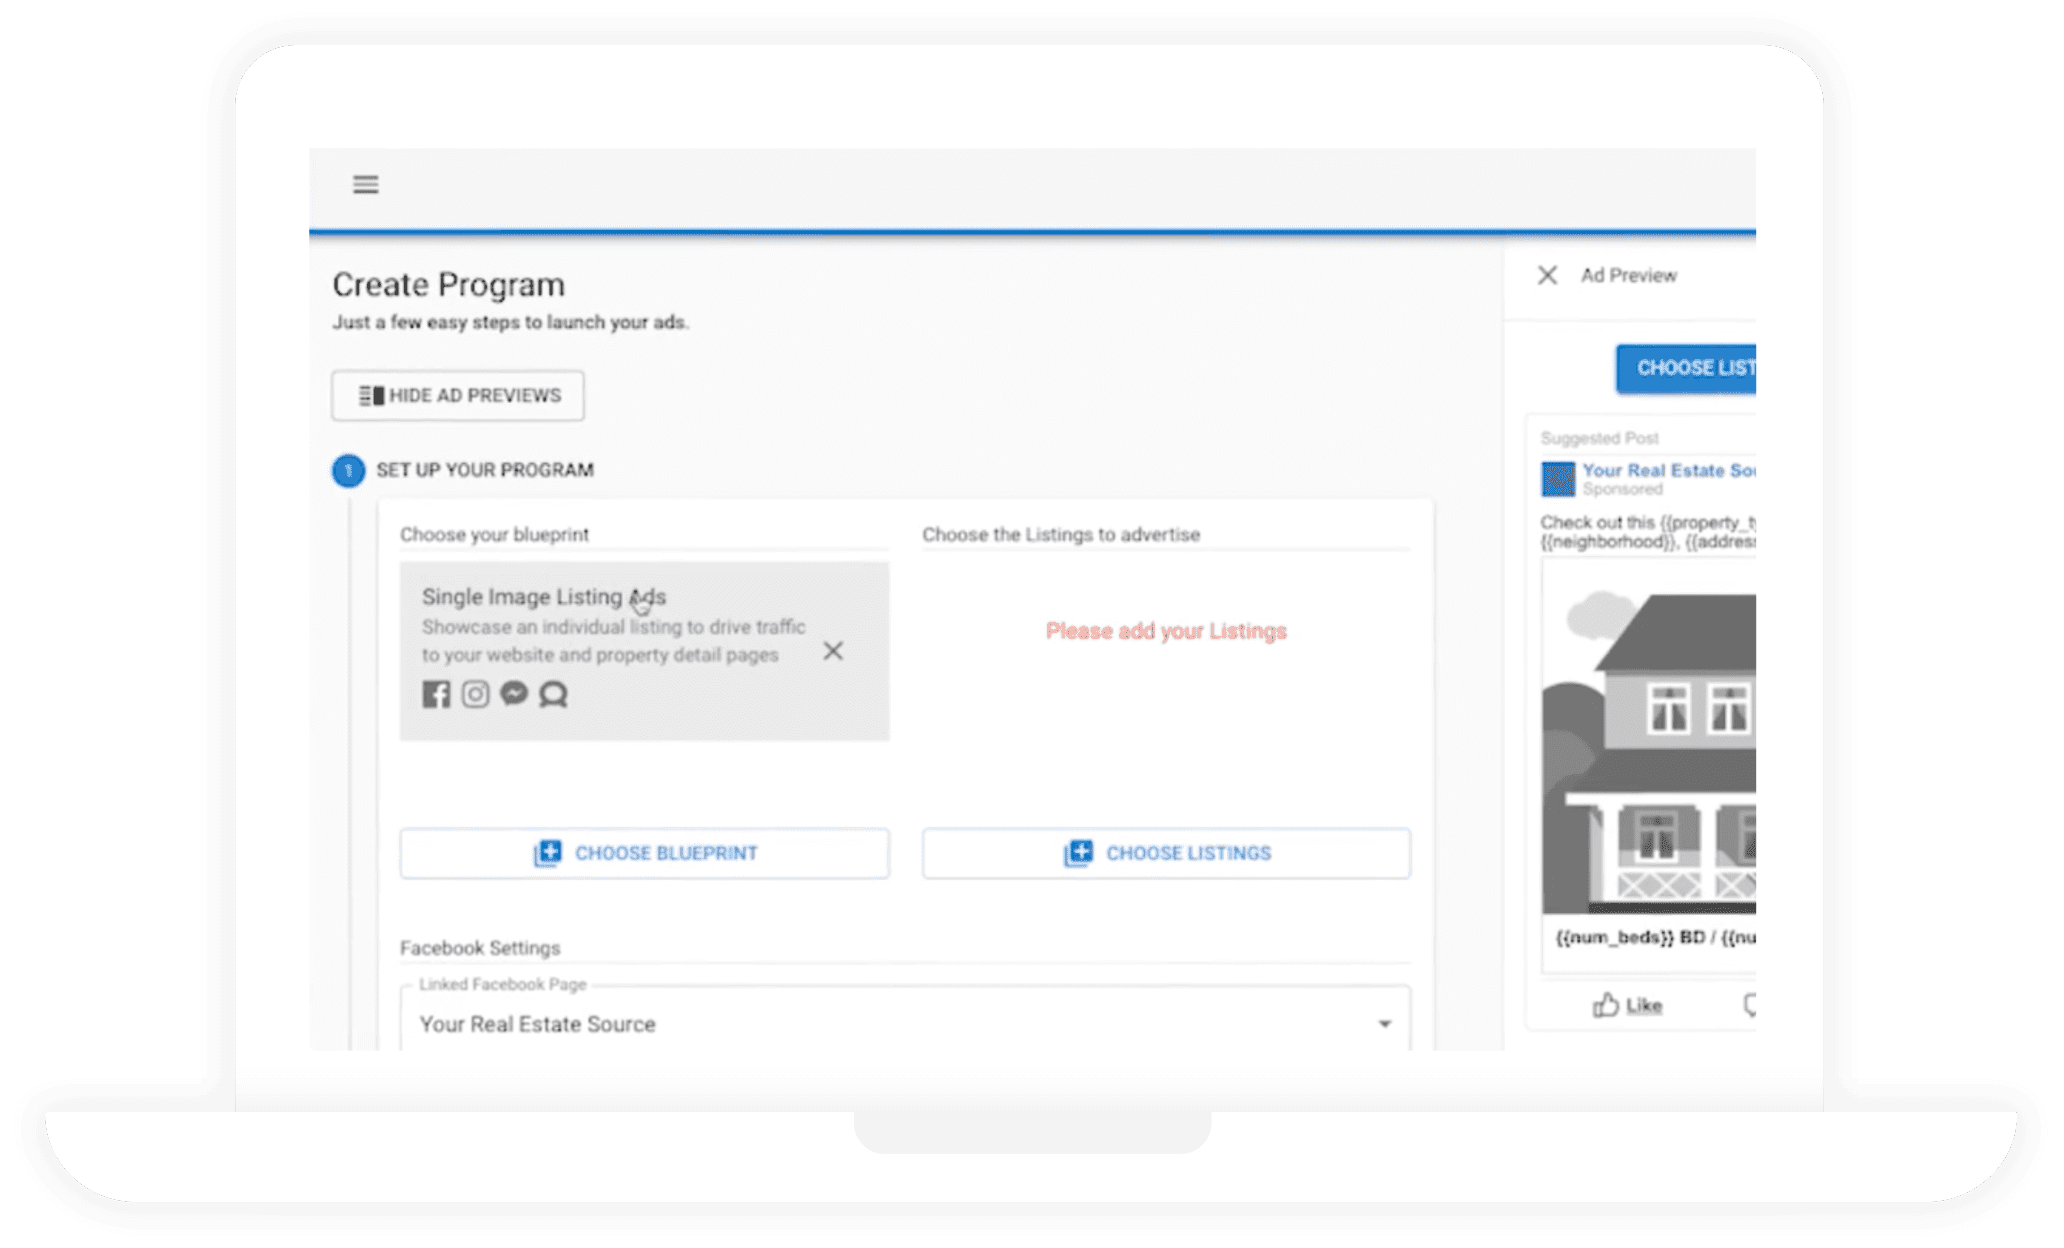The image size is (2064, 1248).
Task: Click the Facebook page avatar in preview
Action: tap(1557, 478)
